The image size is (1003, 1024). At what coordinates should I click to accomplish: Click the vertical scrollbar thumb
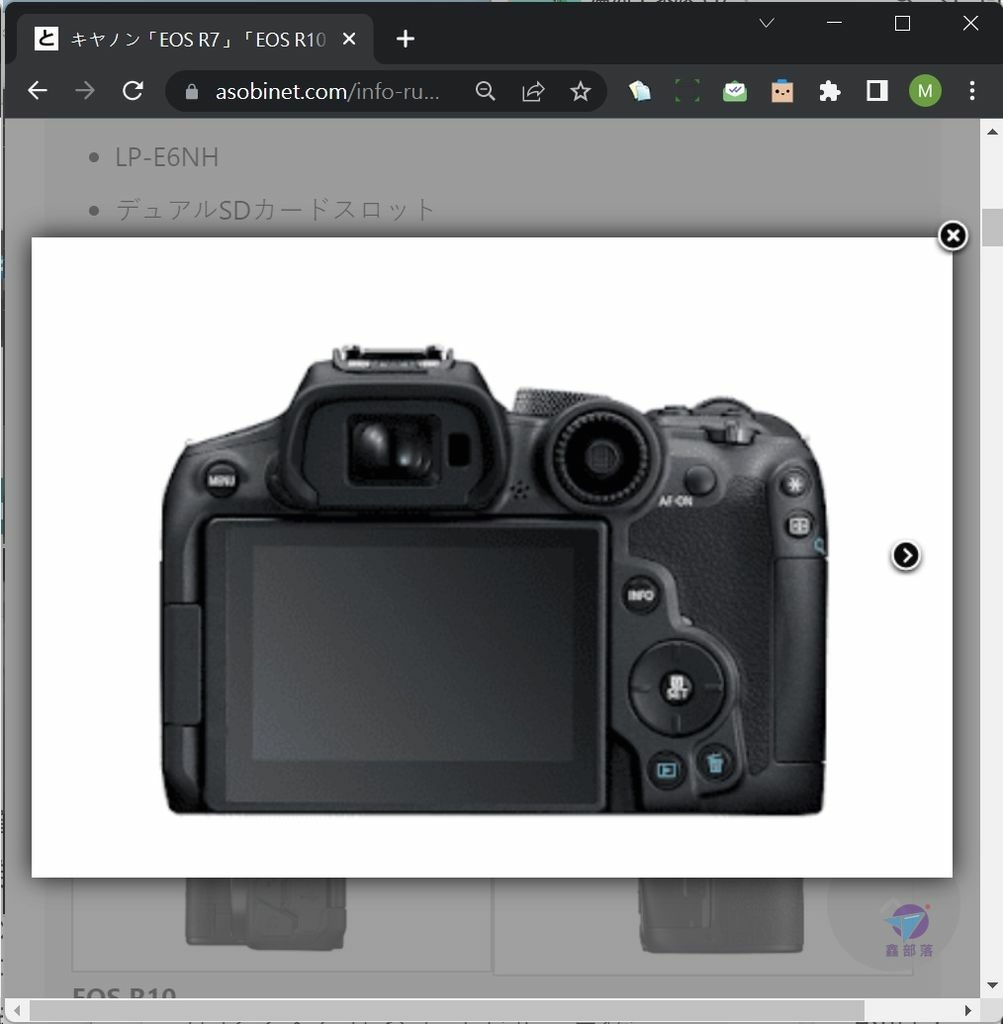[992, 227]
